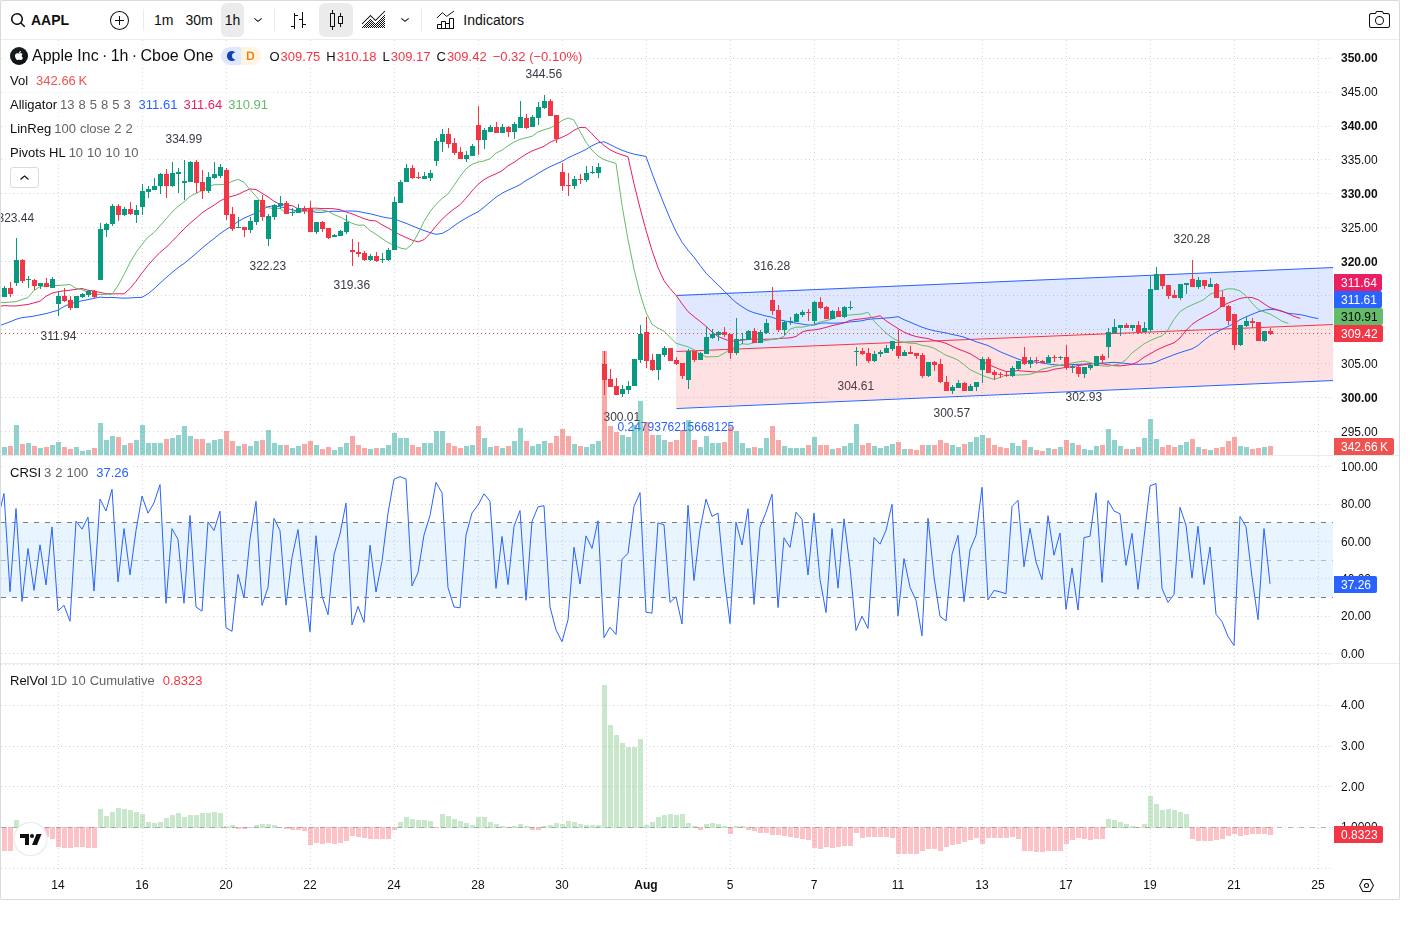Image resolution: width=1420 pixels, height=950 pixels.
Task: Switch to area chart style
Action: 374,20
